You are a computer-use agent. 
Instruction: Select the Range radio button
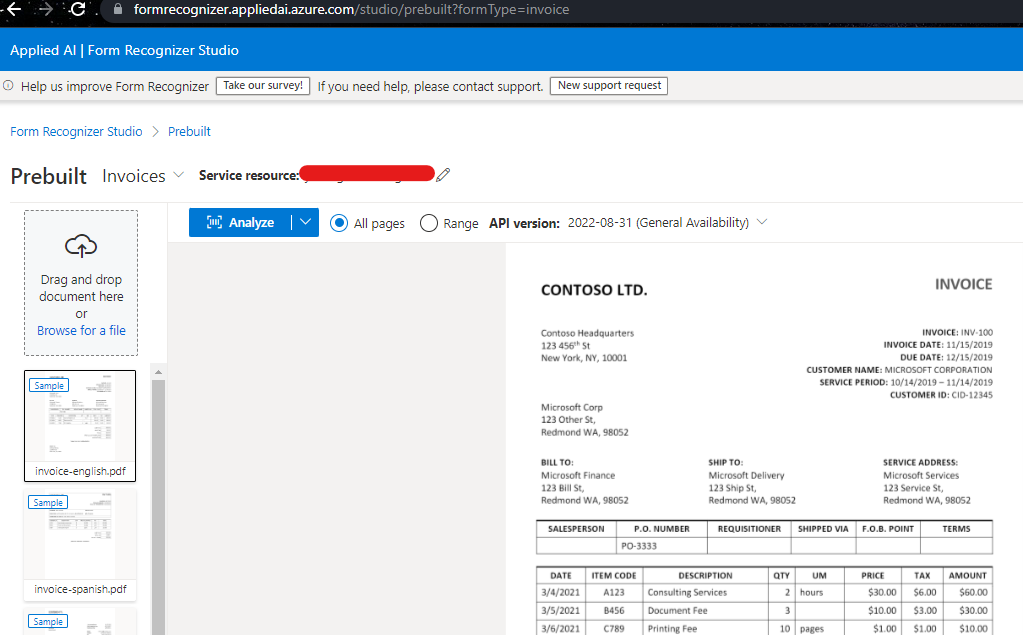[x=429, y=223]
